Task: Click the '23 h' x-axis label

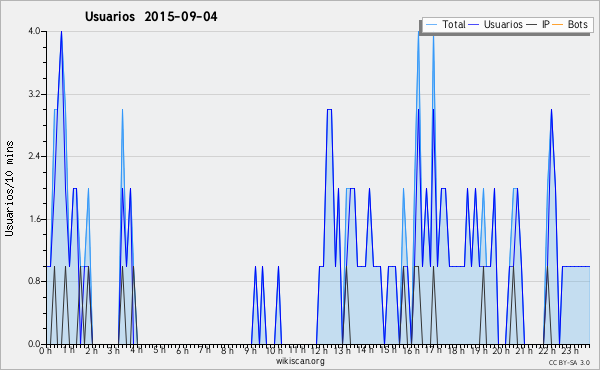Action: tap(570, 350)
